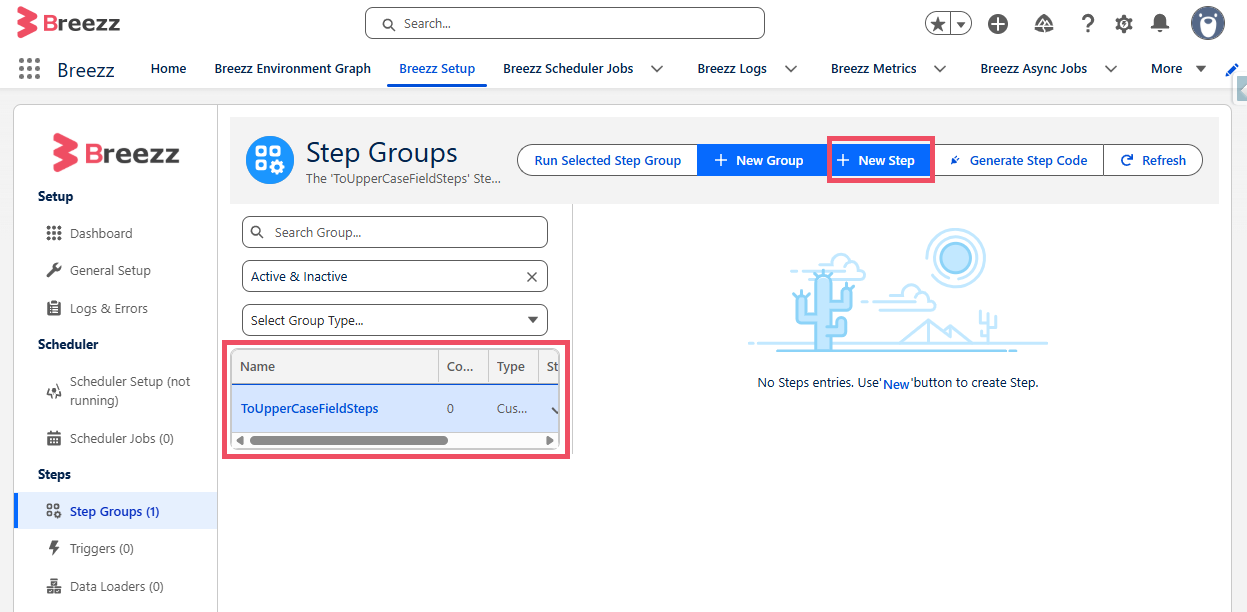
Task: Open Data Loaders (0) in sidebar
Action: point(117,586)
